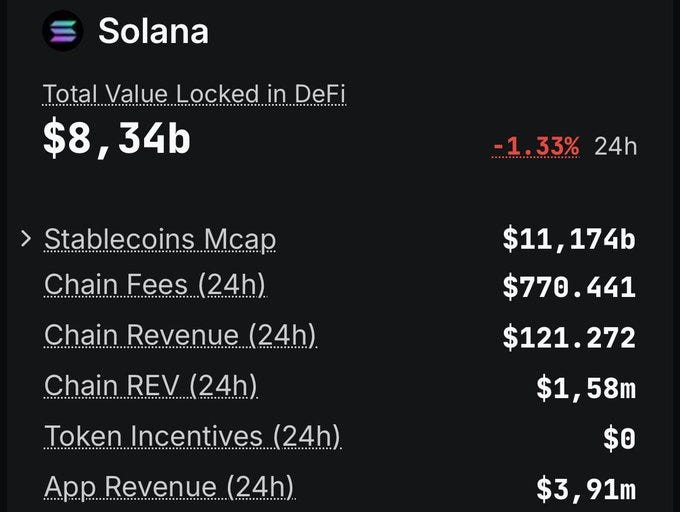Open the Stablecoins Mcap label
The height and width of the screenshot is (512, 680).
160,240
